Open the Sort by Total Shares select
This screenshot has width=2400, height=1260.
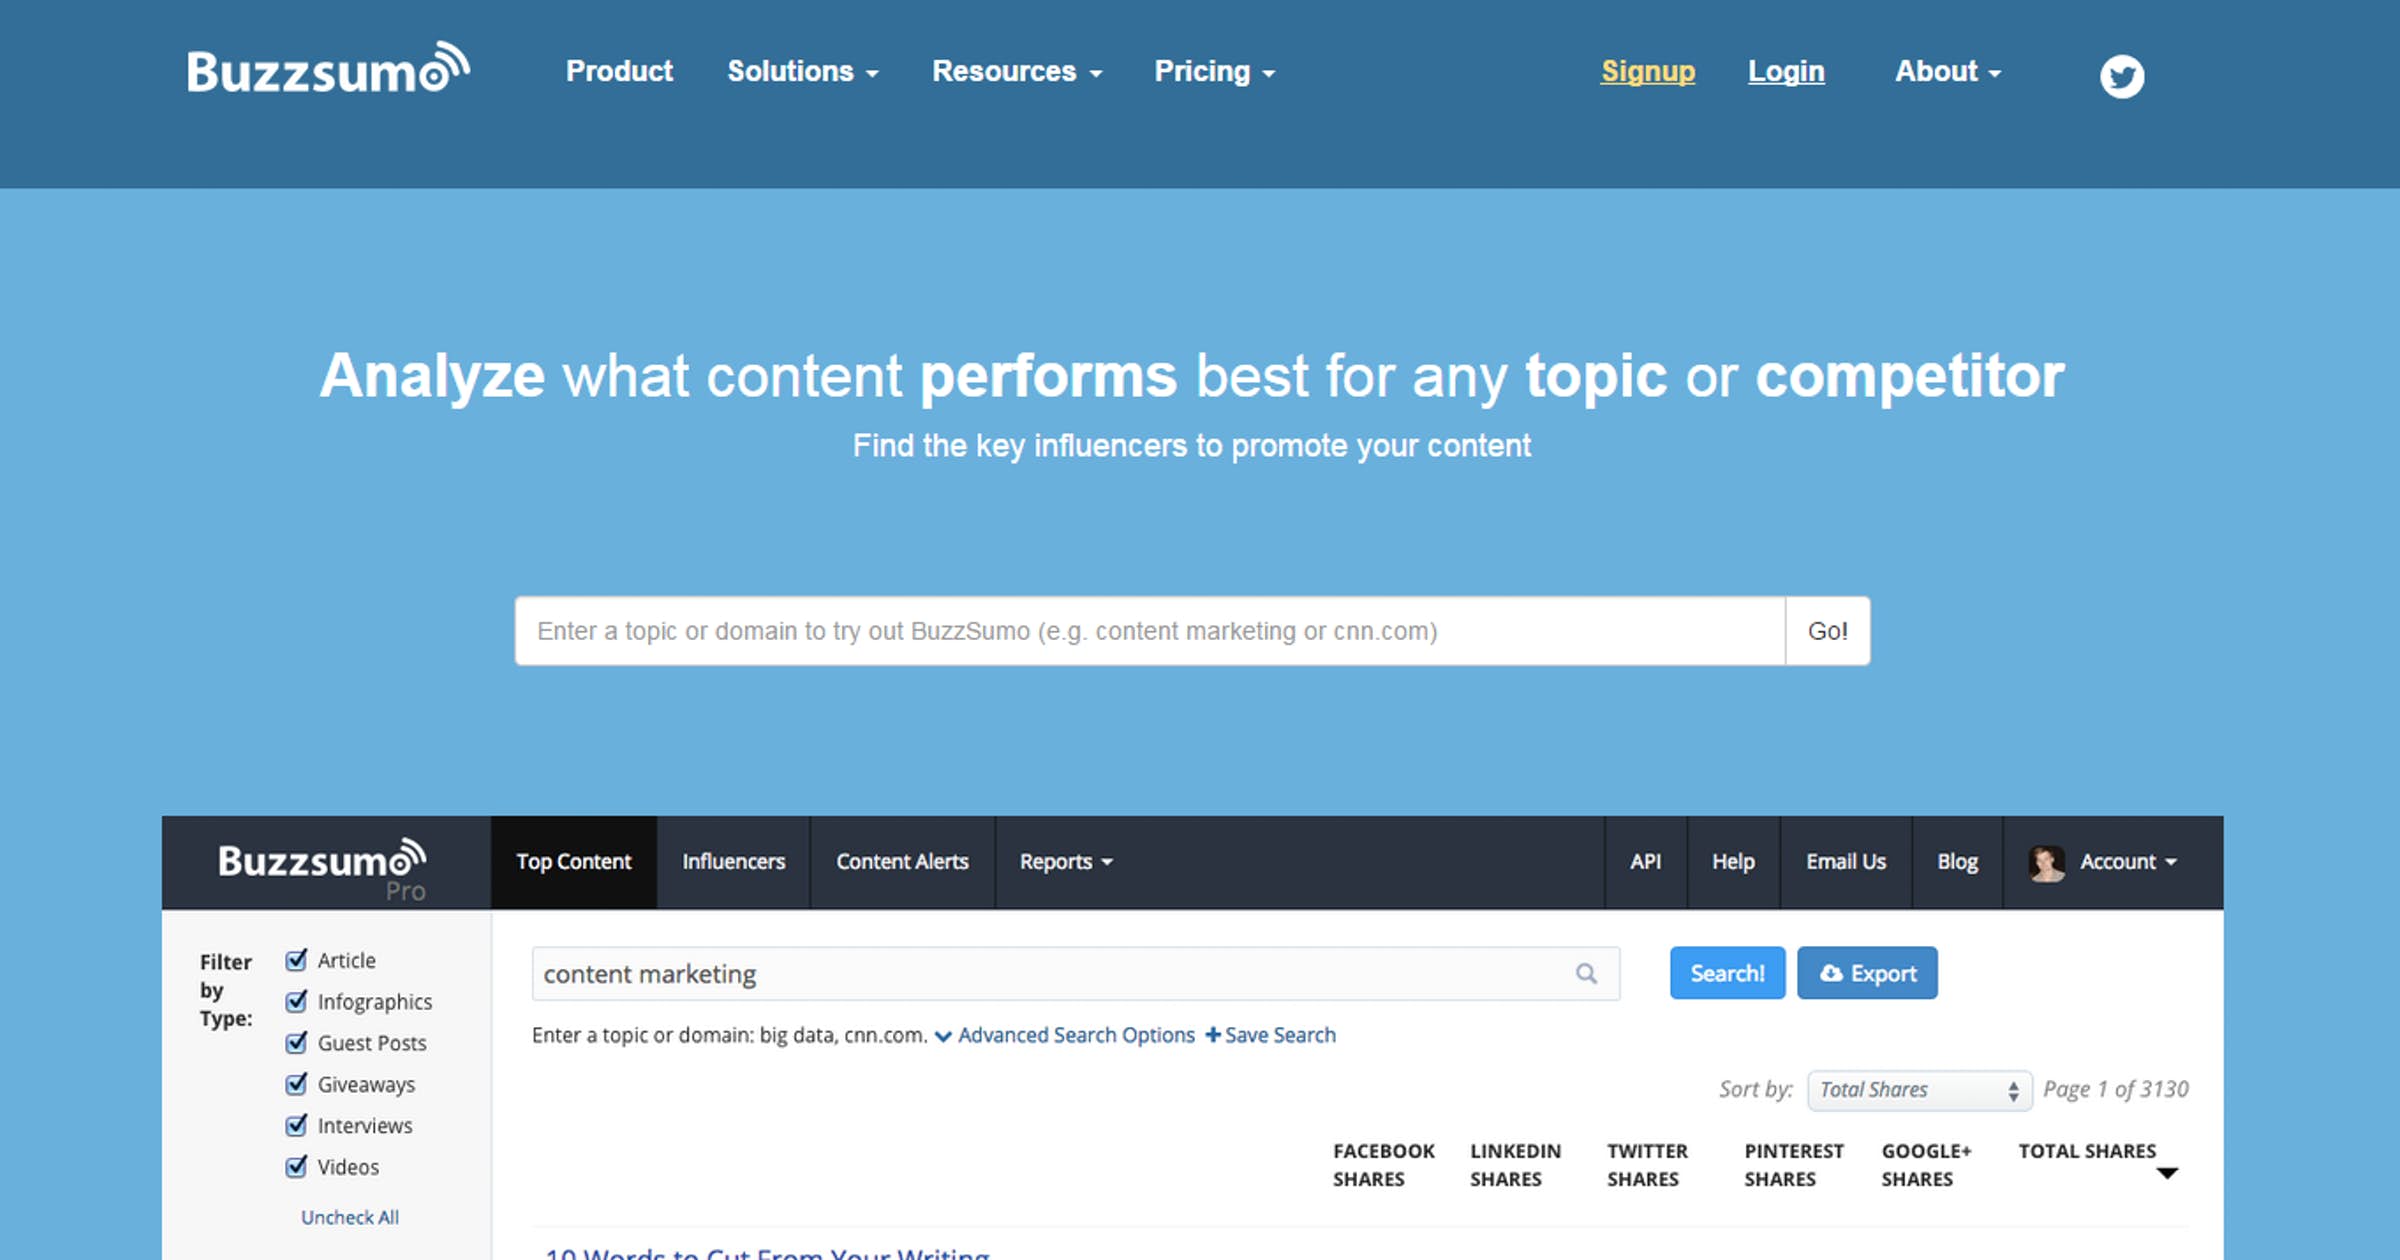point(1919,1090)
